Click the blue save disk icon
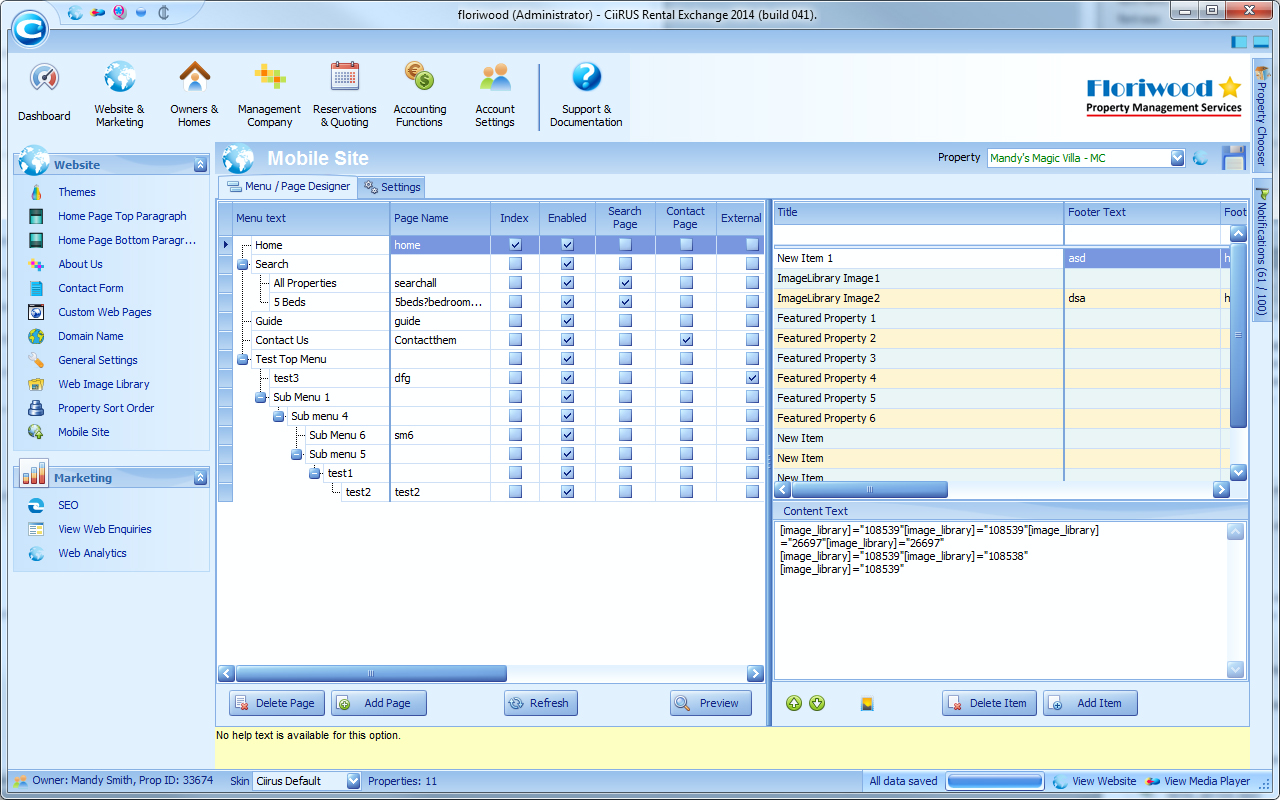Viewport: 1280px width, 800px height. pos(1234,158)
